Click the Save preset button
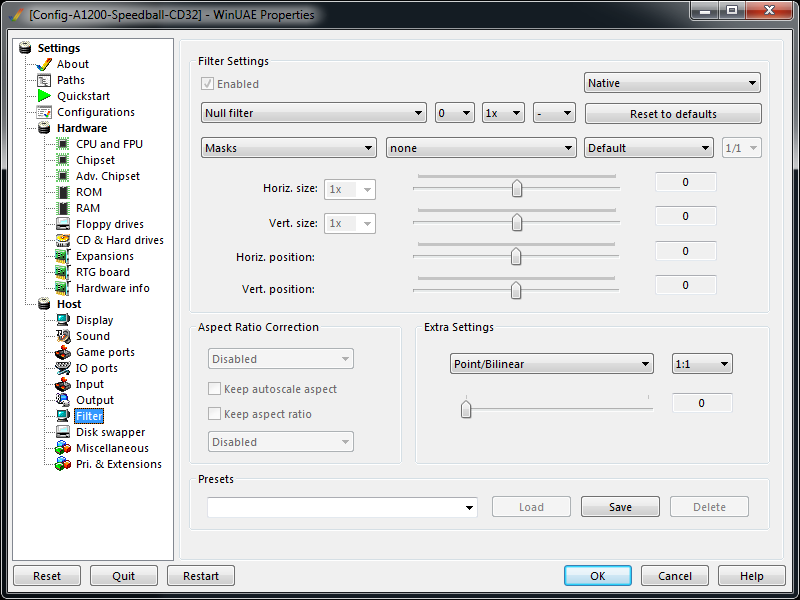Screen dimensions: 800x600 (620, 507)
